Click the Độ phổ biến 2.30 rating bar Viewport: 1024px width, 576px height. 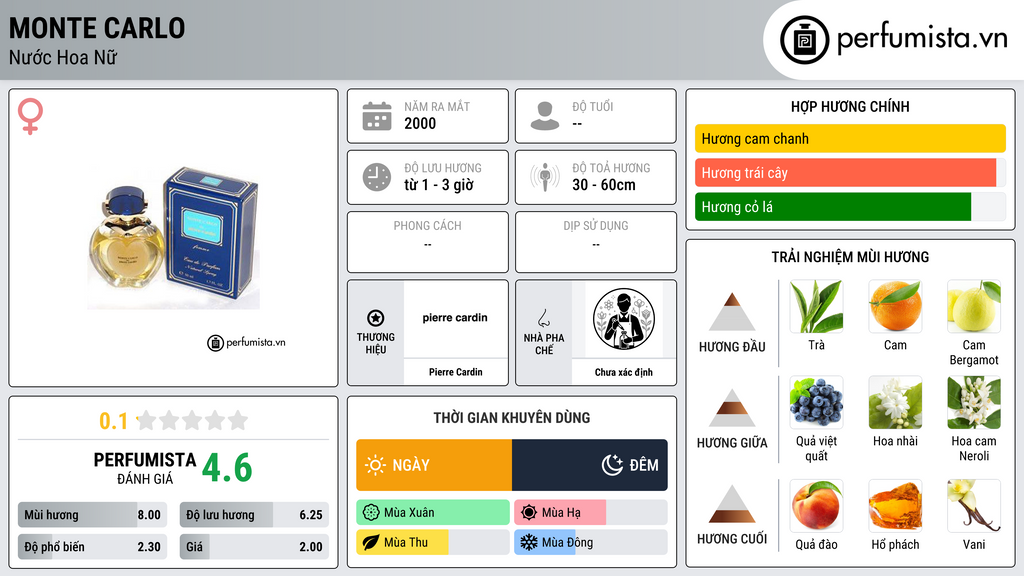tap(92, 547)
